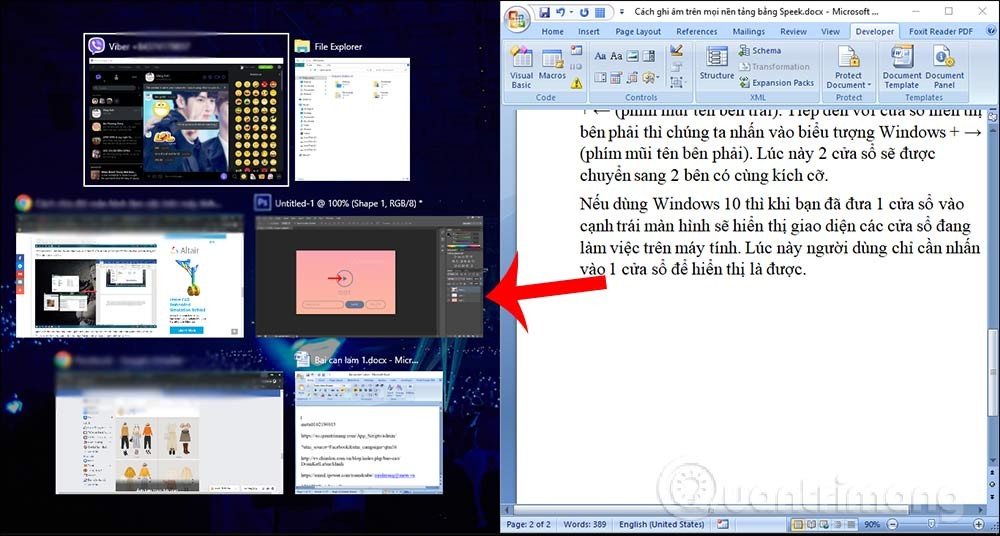Click the Document Template button
Image resolution: width=1000 pixels, height=536 pixels.
[x=902, y=67]
